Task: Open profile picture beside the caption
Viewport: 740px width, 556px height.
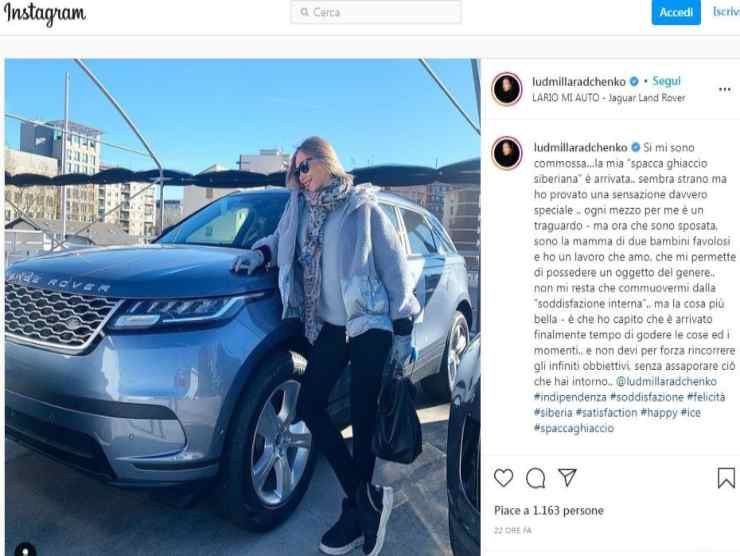Action: [x=507, y=153]
